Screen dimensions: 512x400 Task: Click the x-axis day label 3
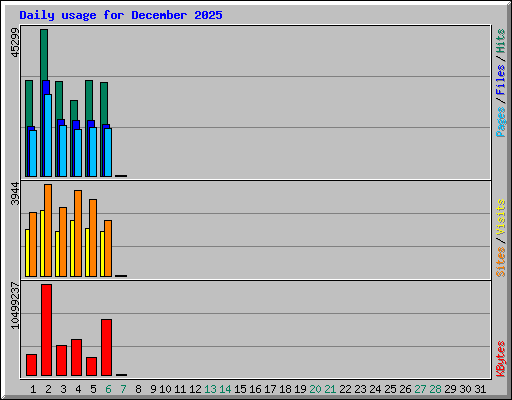tap(63, 389)
